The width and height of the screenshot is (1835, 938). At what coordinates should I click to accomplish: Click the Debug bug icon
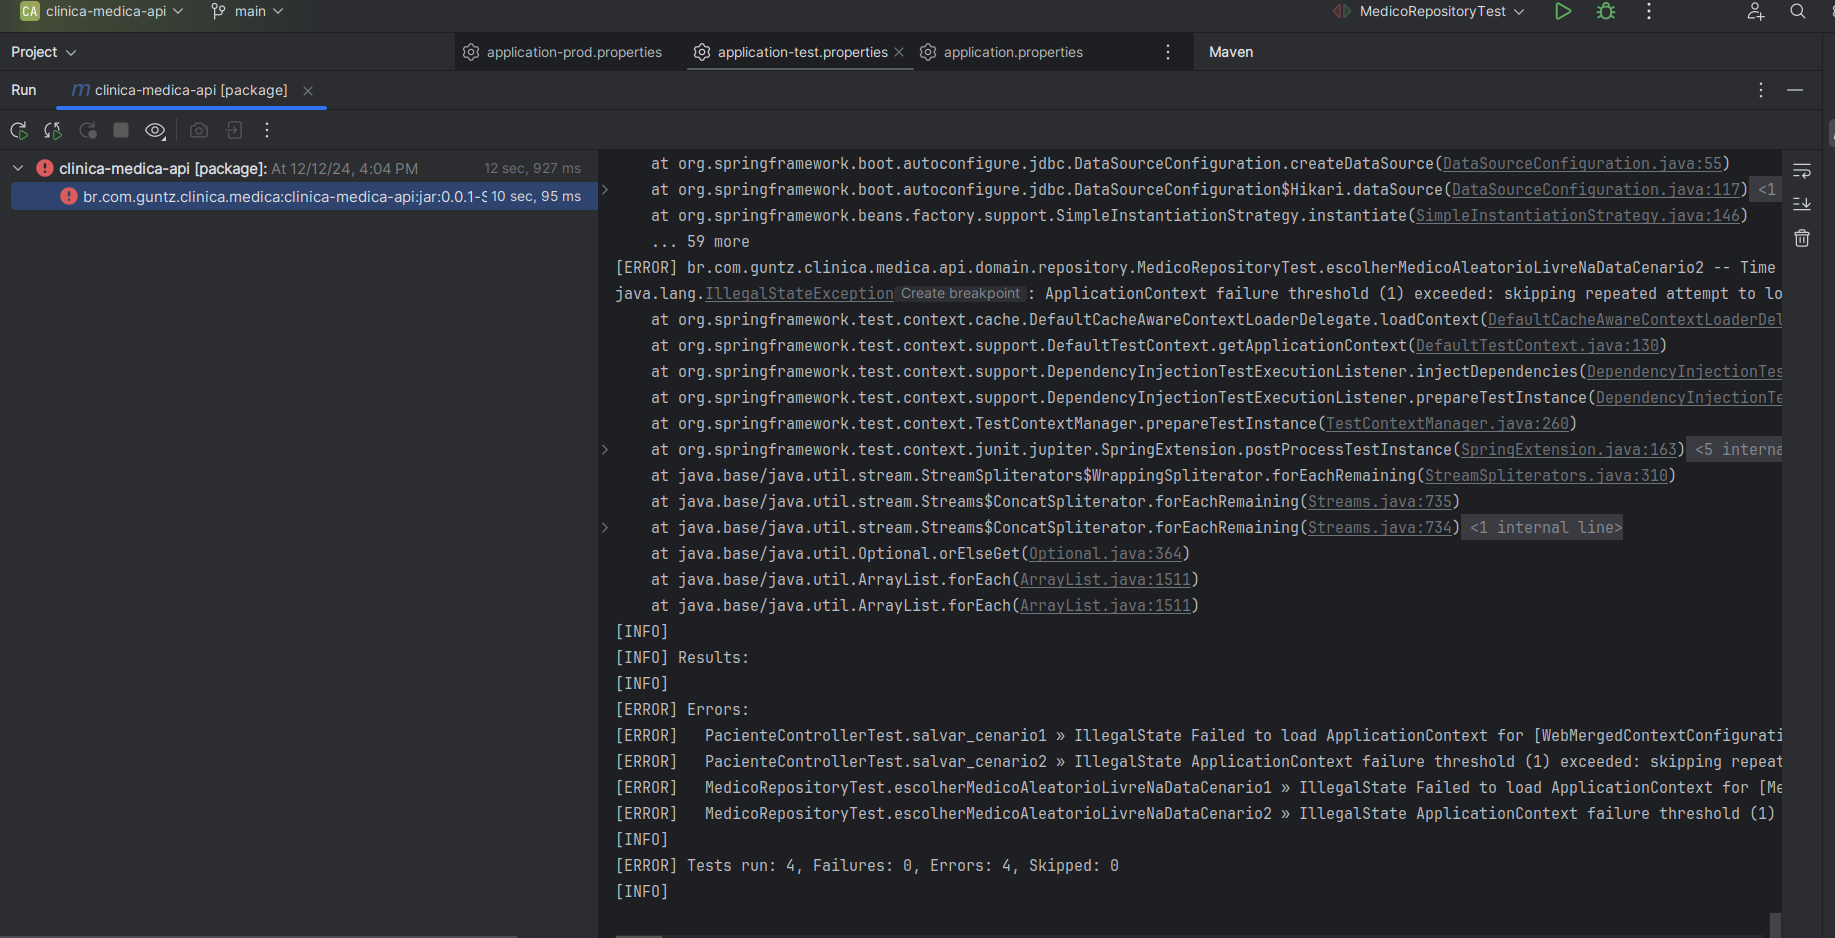pyautogui.click(x=1606, y=11)
